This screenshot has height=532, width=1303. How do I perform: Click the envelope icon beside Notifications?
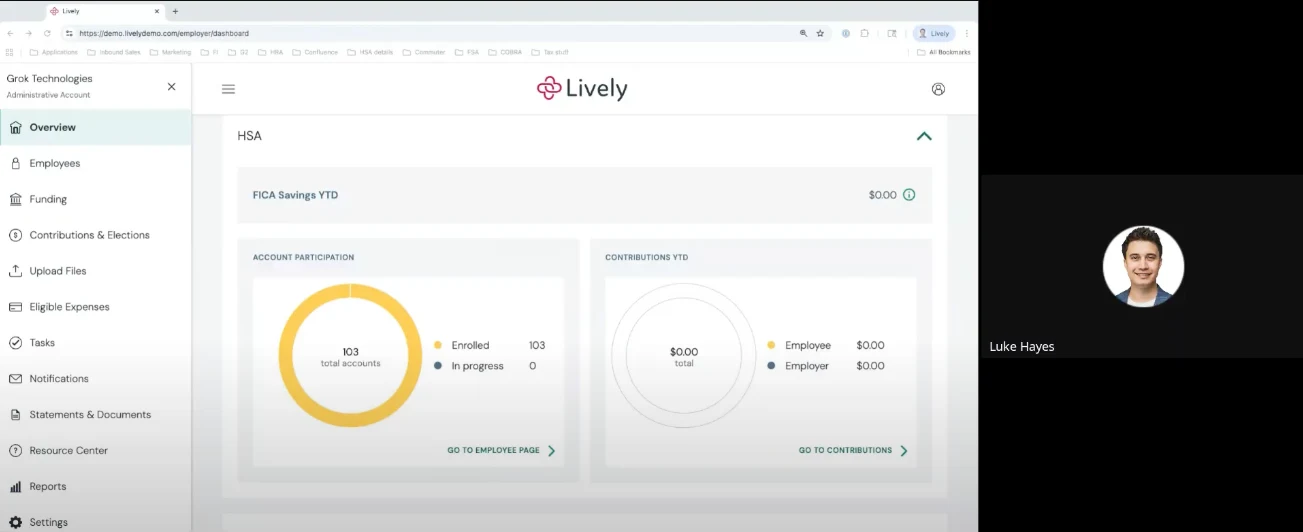coord(15,379)
